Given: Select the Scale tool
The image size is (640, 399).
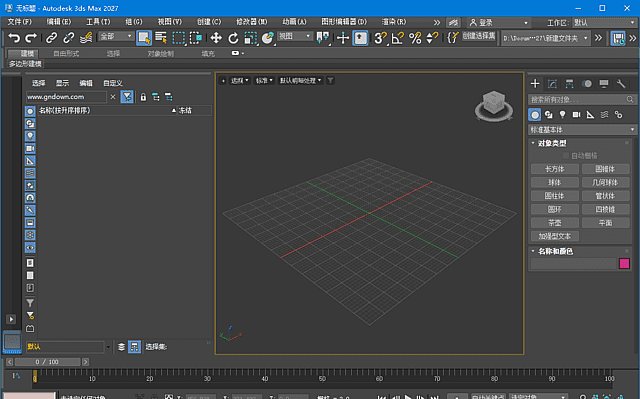Looking at the screenshot, I should (250, 38).
